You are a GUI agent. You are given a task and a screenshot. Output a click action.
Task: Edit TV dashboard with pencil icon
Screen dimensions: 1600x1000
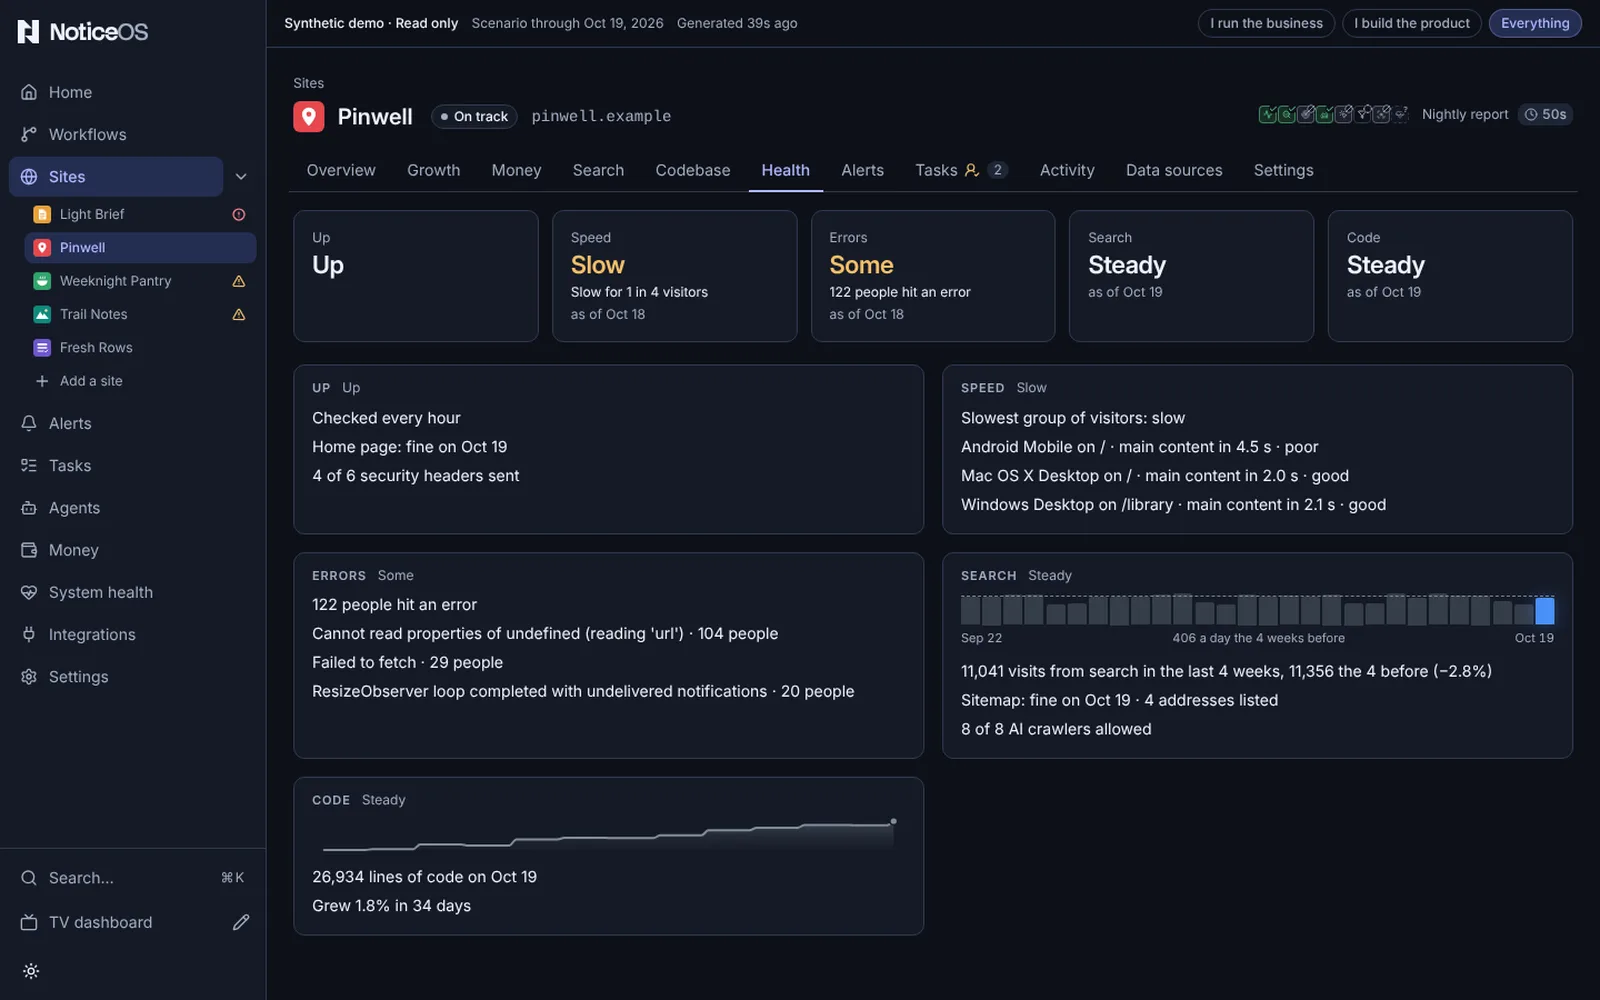tap(241, 922)
